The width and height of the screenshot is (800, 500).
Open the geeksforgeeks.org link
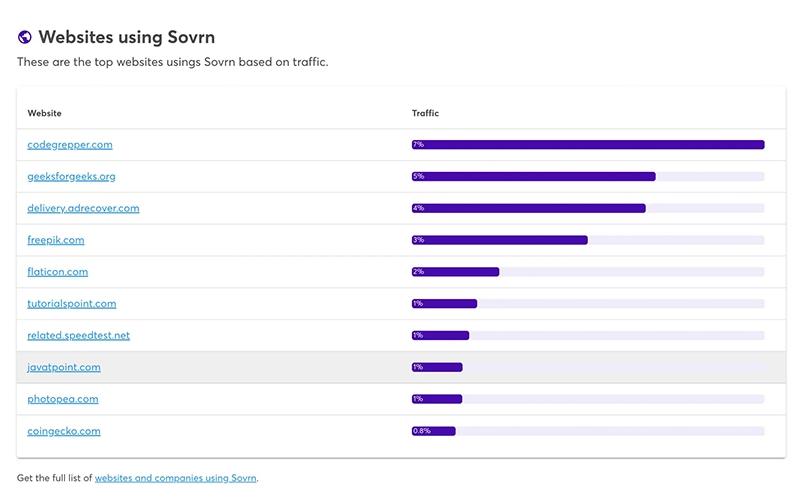point(71,177)
